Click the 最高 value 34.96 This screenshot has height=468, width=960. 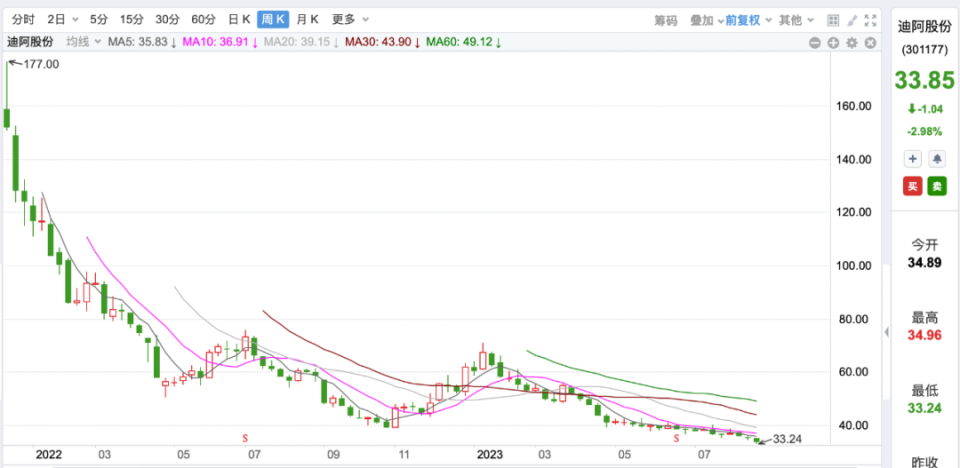click(925, 336)
